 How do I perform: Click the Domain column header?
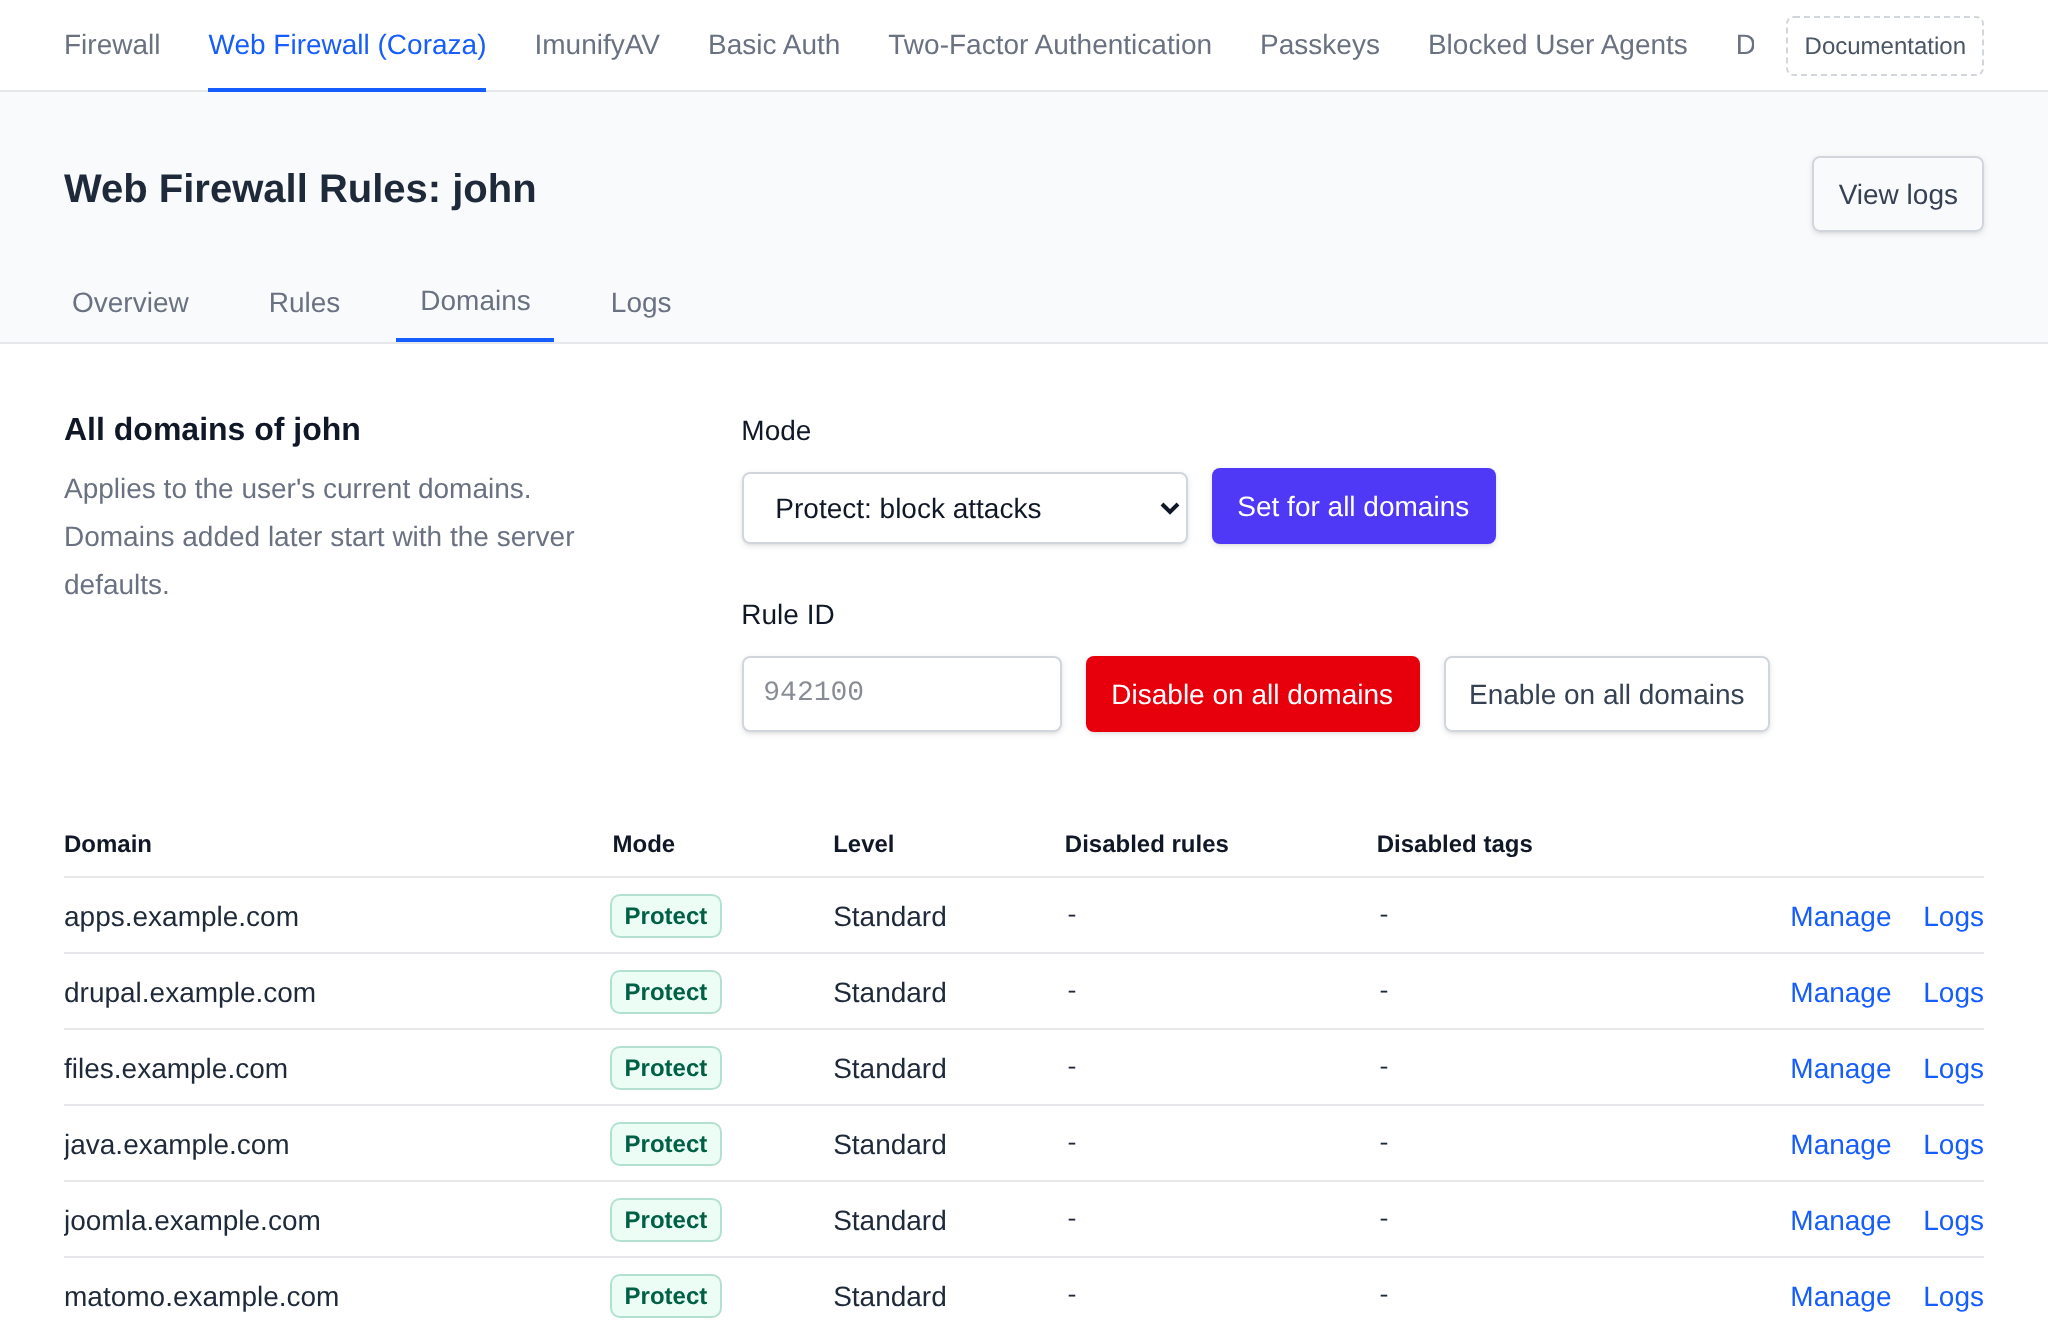[108, 844]
